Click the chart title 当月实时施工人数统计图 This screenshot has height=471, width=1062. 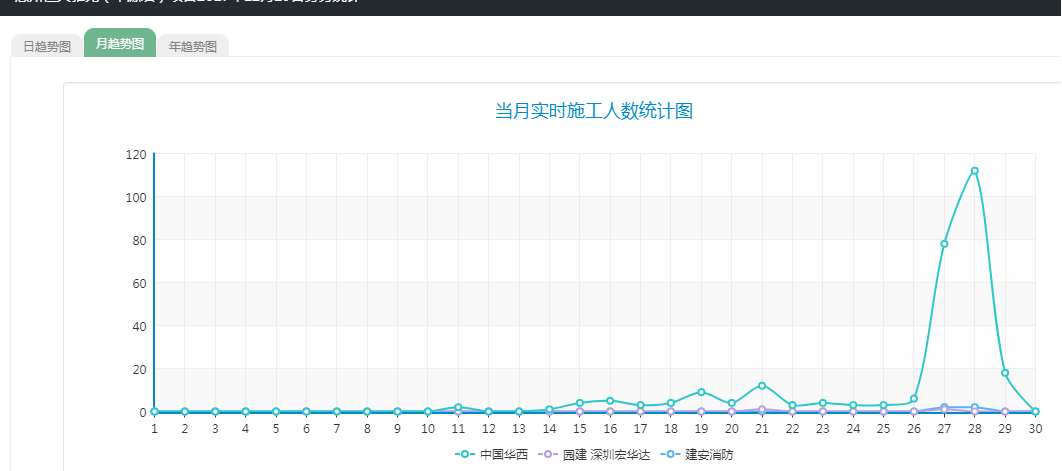(594, 111)
